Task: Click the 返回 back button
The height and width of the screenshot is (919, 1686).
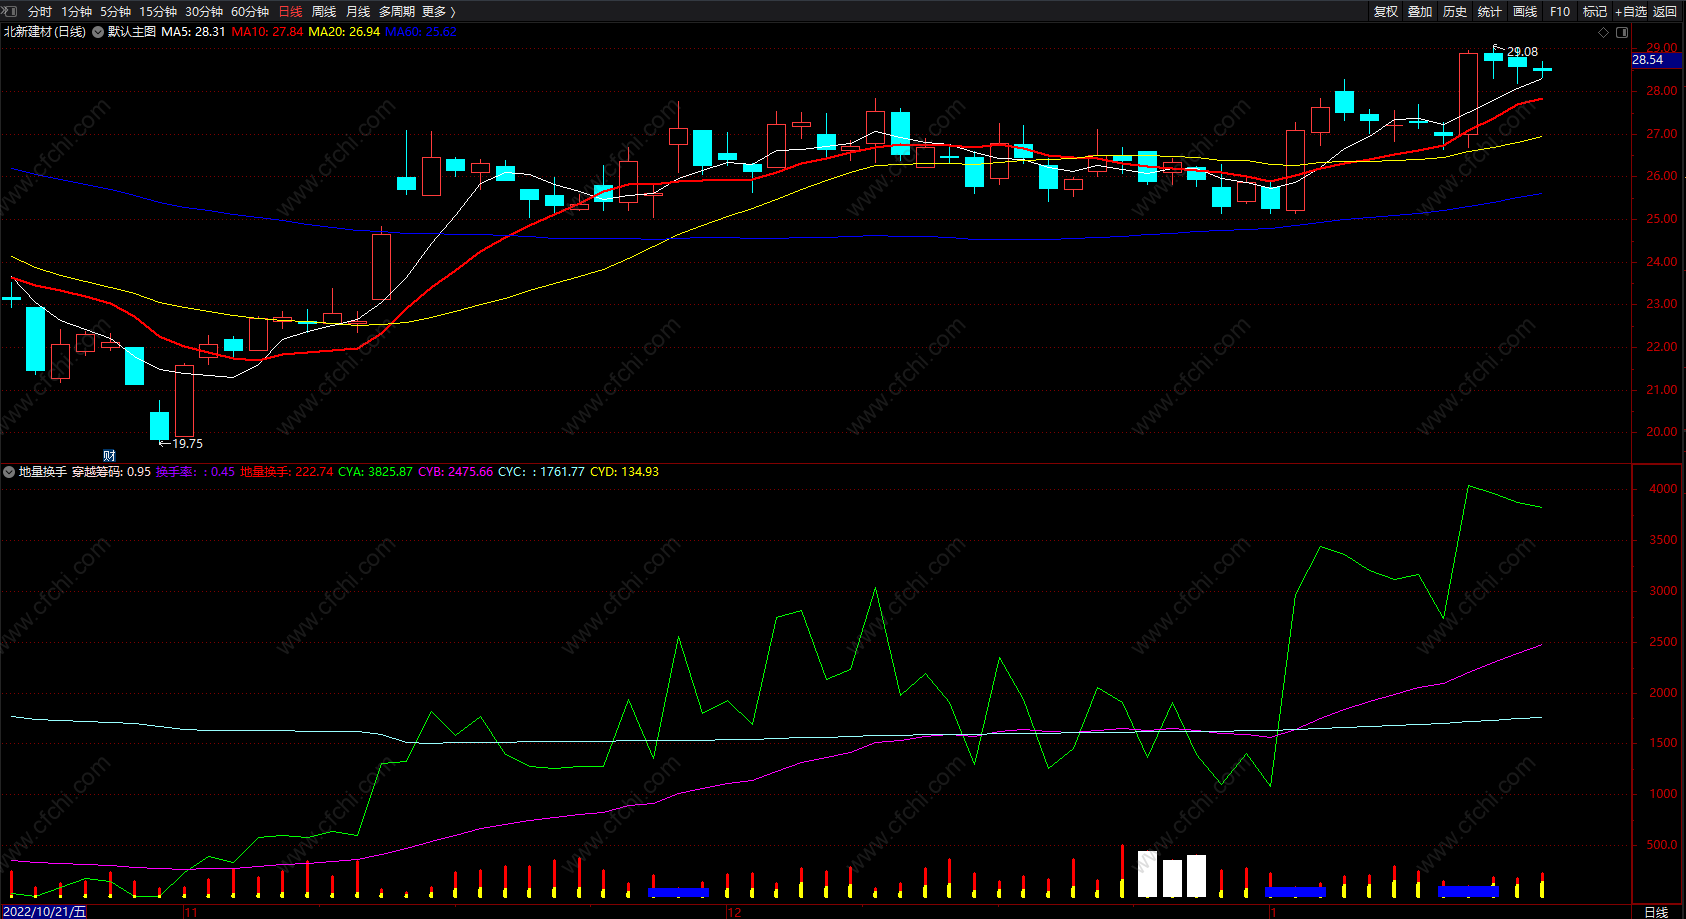Action: pyautogui.click(x=1665, y=12)
